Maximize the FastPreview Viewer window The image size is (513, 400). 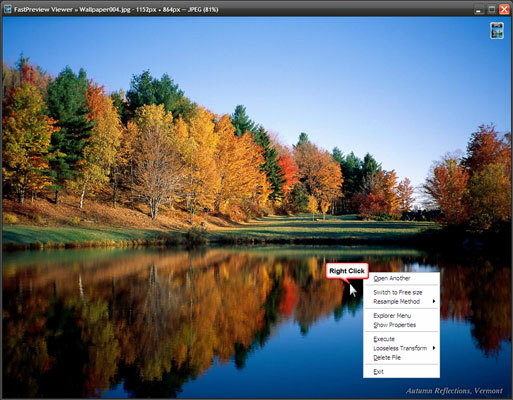pyautogui.click(x=492, y=10)
